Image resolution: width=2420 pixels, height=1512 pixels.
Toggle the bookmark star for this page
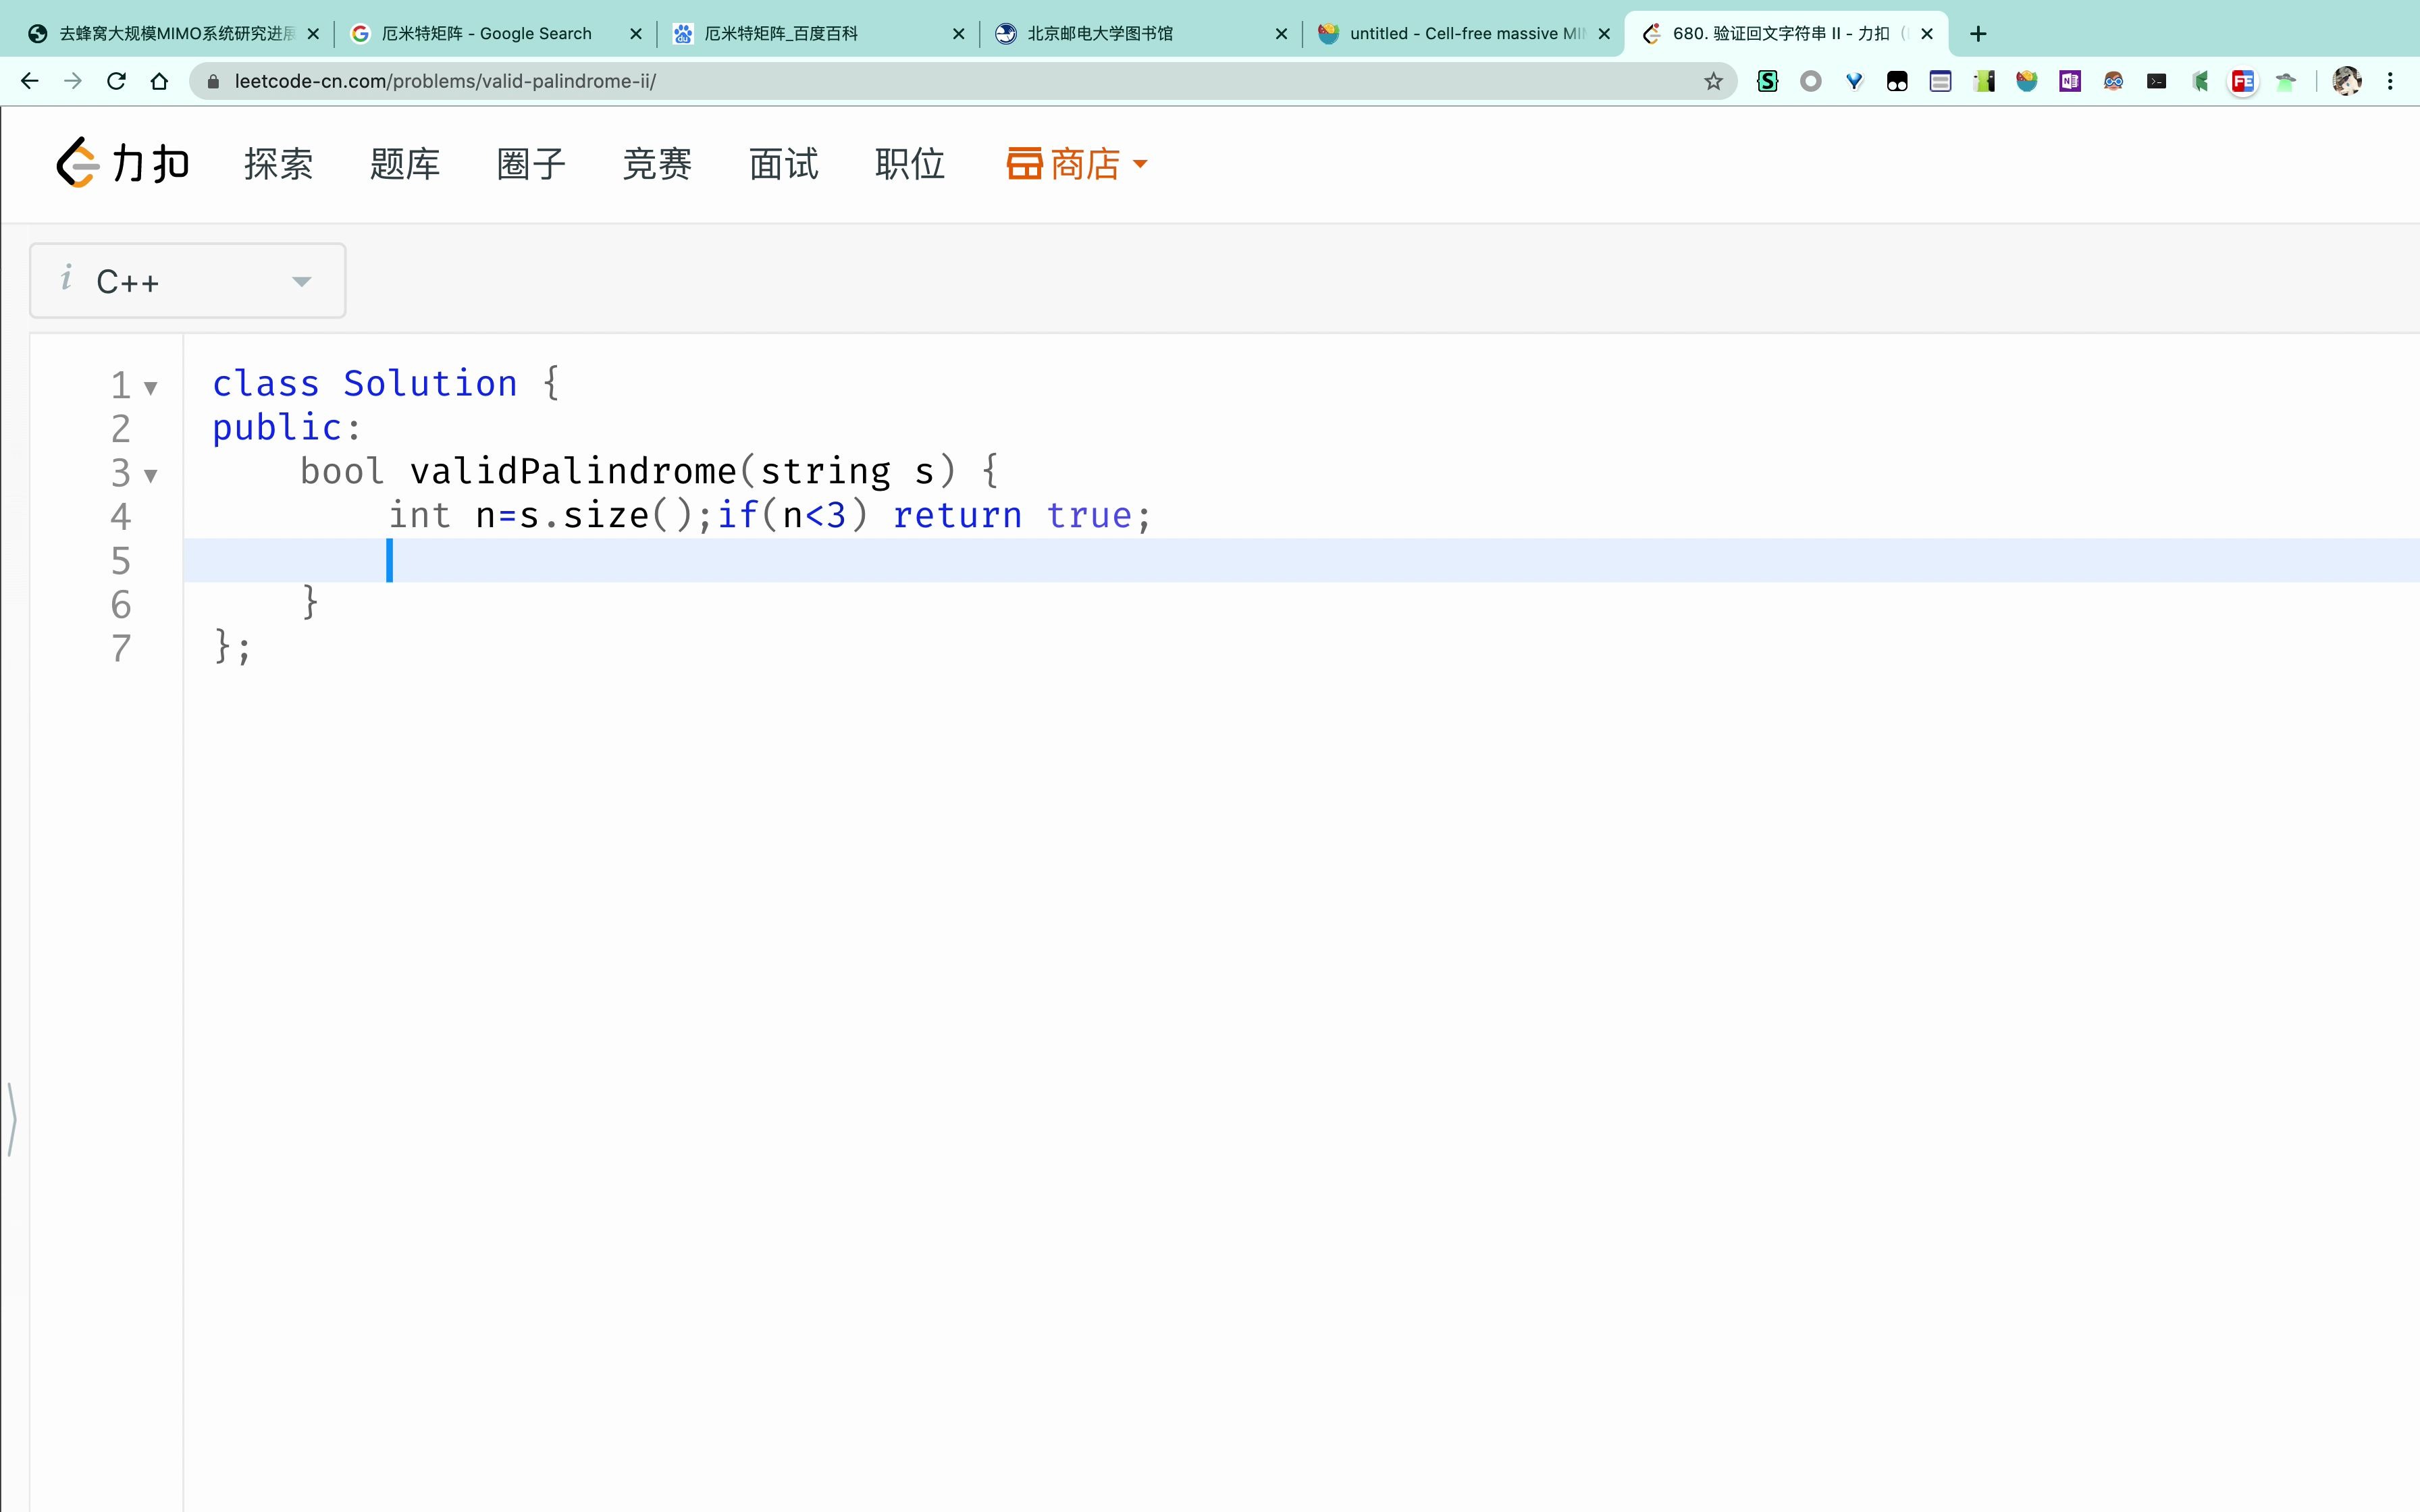[x=1714, y=81]
